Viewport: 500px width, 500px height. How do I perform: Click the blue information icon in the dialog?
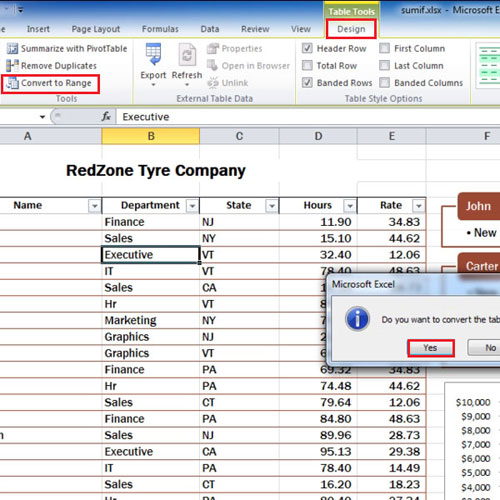[x=357, y=319]
